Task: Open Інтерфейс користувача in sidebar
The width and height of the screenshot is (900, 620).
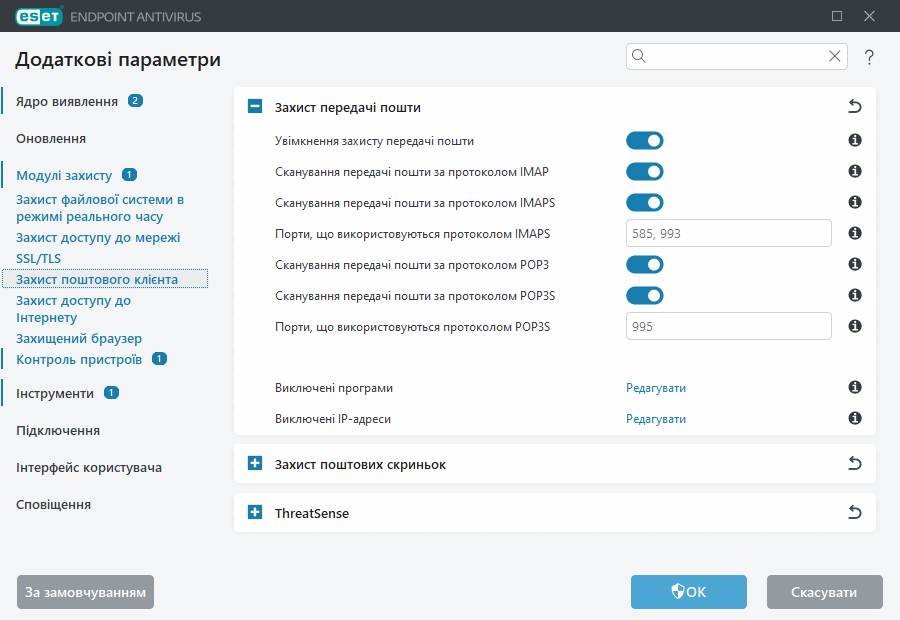Action: [89, 468]
